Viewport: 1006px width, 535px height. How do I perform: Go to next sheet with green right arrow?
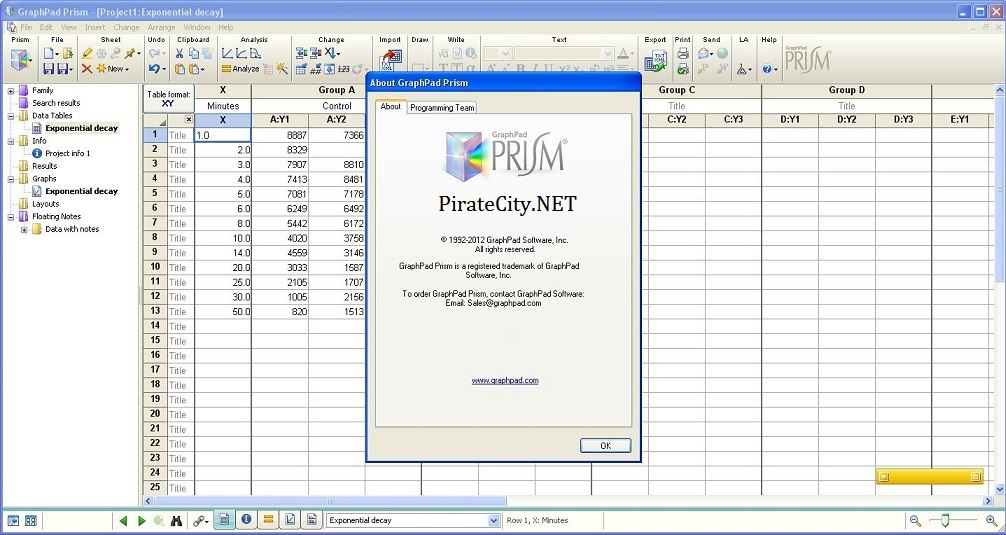(x=142, y=521)
